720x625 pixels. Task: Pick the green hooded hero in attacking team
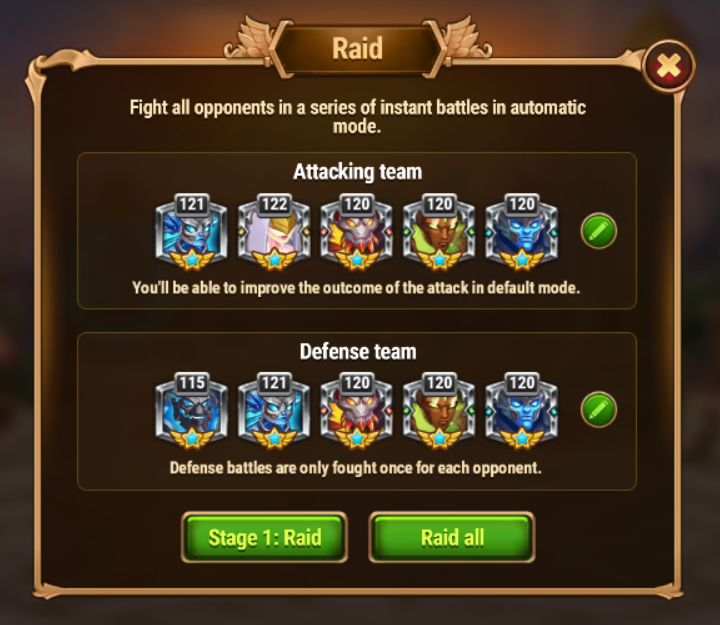tap(439, 232)
